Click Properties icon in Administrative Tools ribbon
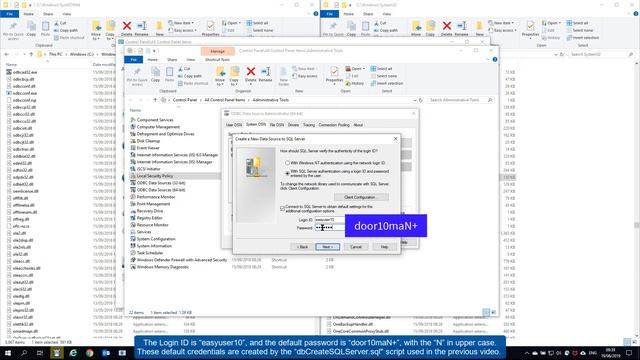Viewport: 640px width, 360px height. (334, 75)
